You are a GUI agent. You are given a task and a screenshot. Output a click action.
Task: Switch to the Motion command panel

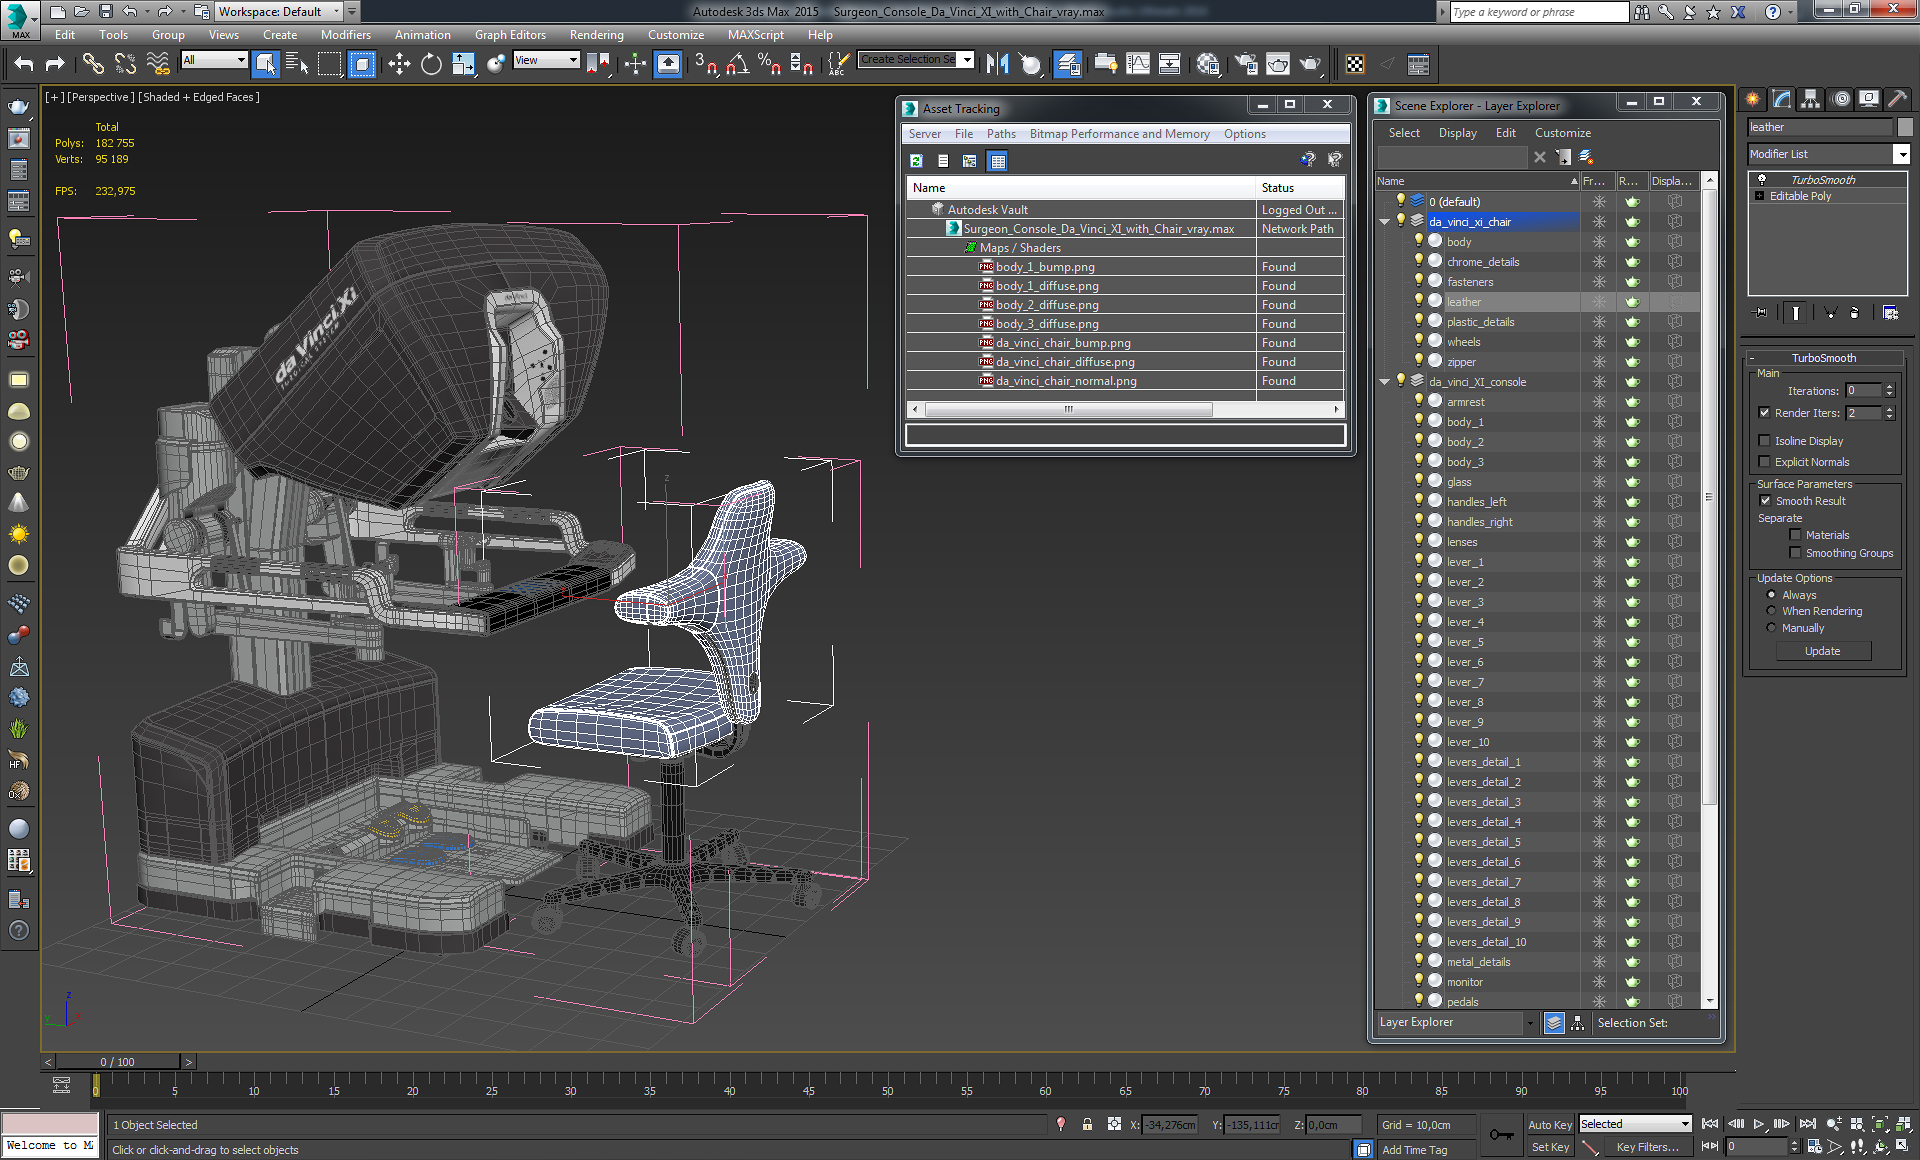[1840, 99]
